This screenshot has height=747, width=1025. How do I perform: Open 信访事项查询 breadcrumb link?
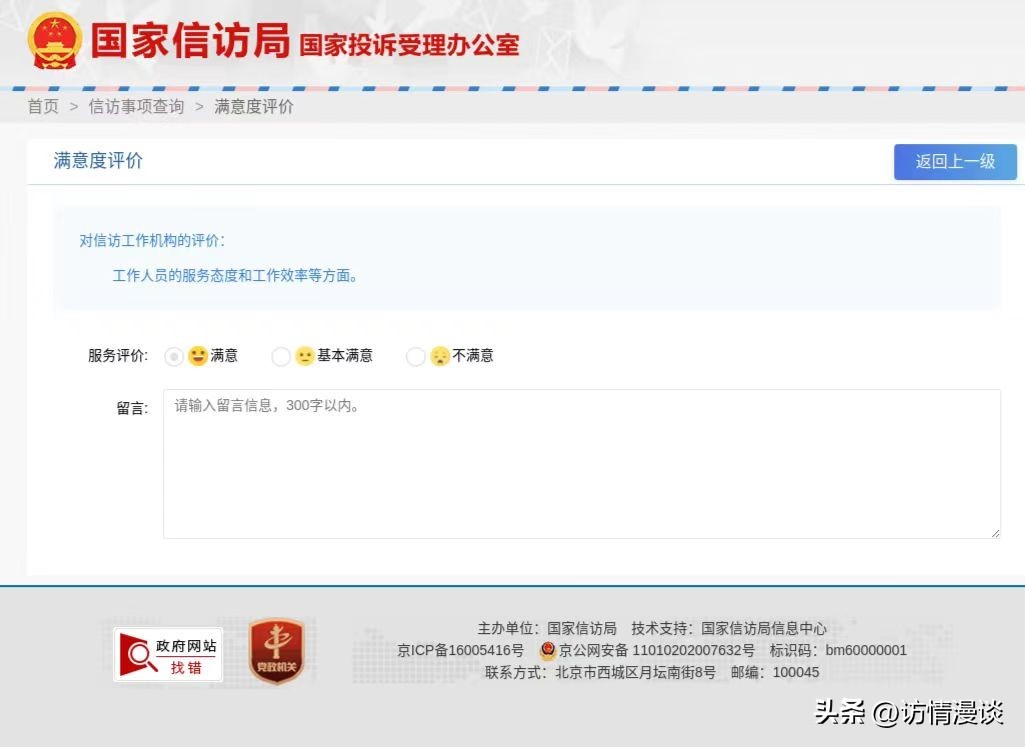coord(136,107)
